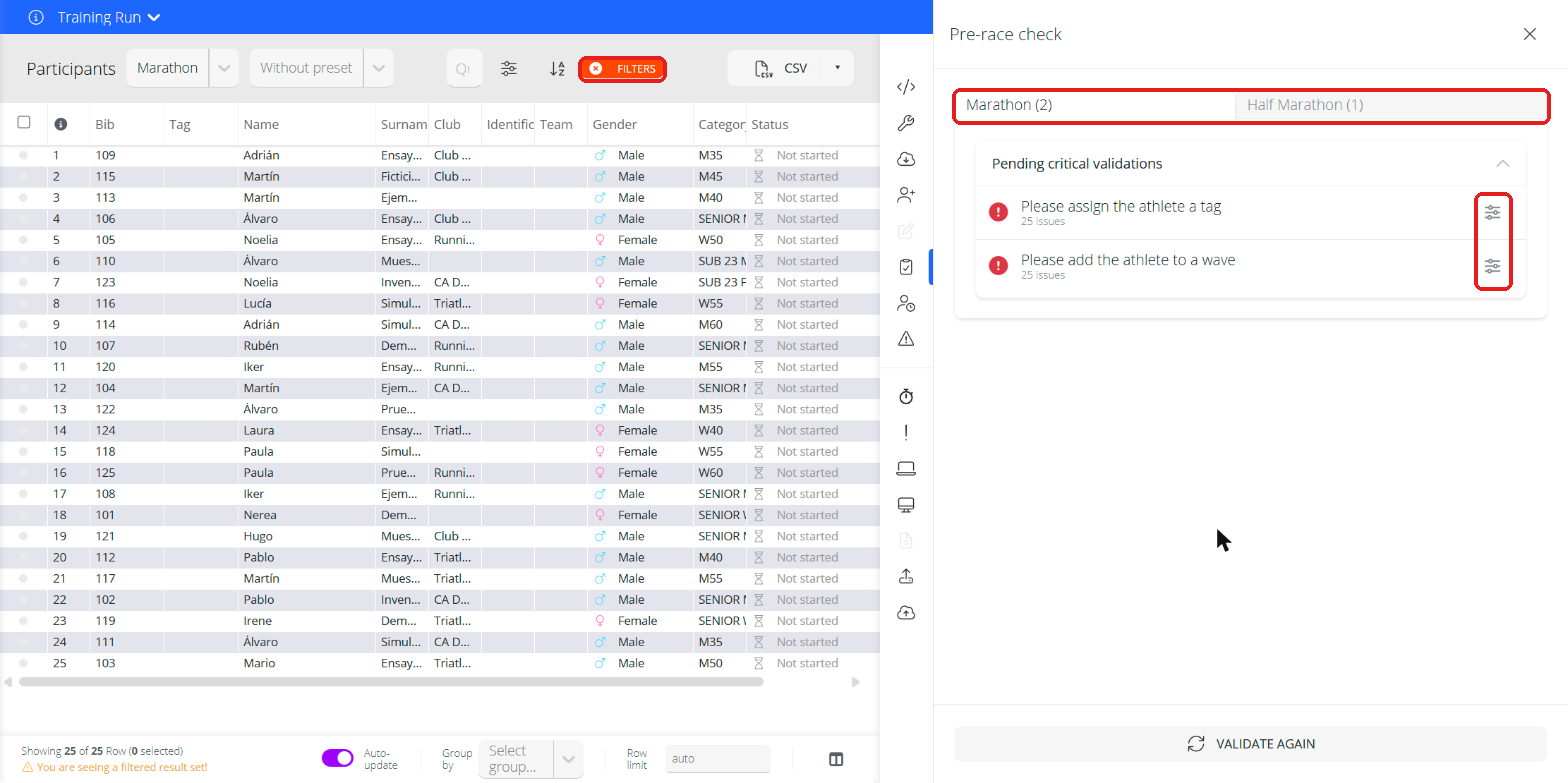The height and width of the screenshot is (783, 1568).
Task: Open the Without preset dropdown
Action: coord(322,68)
